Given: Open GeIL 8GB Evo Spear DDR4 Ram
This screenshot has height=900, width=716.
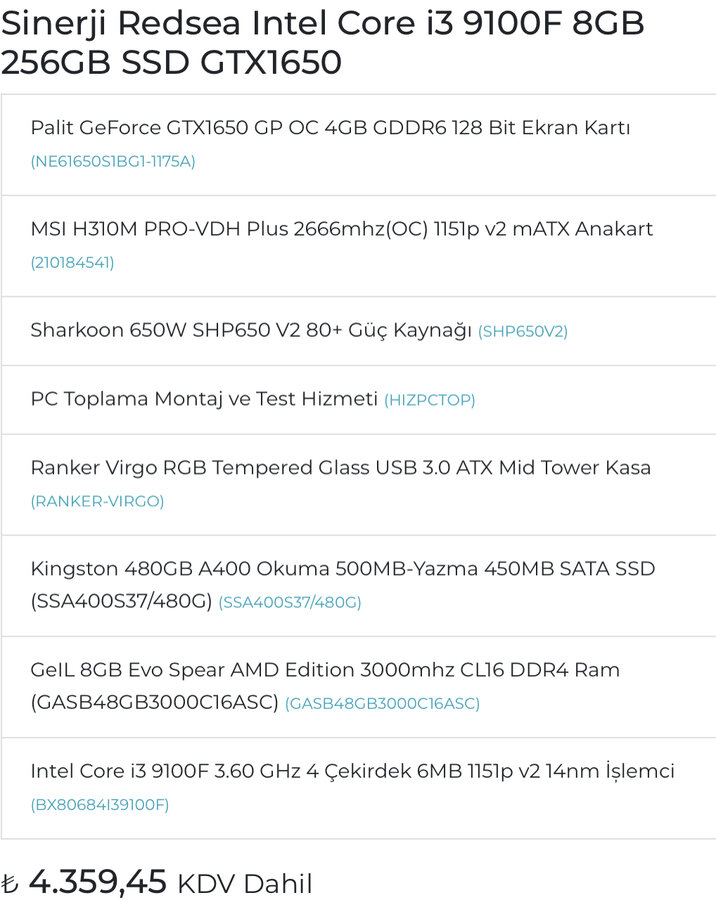Looking at the screenshot, I should pos(325,685).
